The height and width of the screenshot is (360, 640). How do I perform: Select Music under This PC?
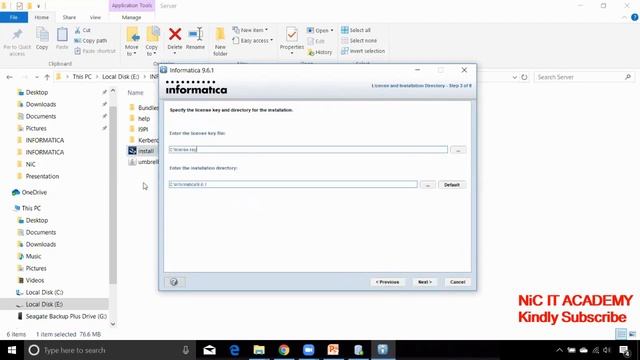[33, 256]
